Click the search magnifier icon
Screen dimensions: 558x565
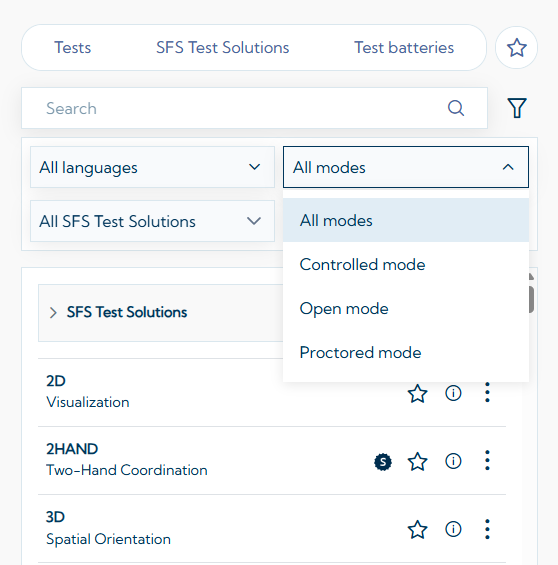456,108
